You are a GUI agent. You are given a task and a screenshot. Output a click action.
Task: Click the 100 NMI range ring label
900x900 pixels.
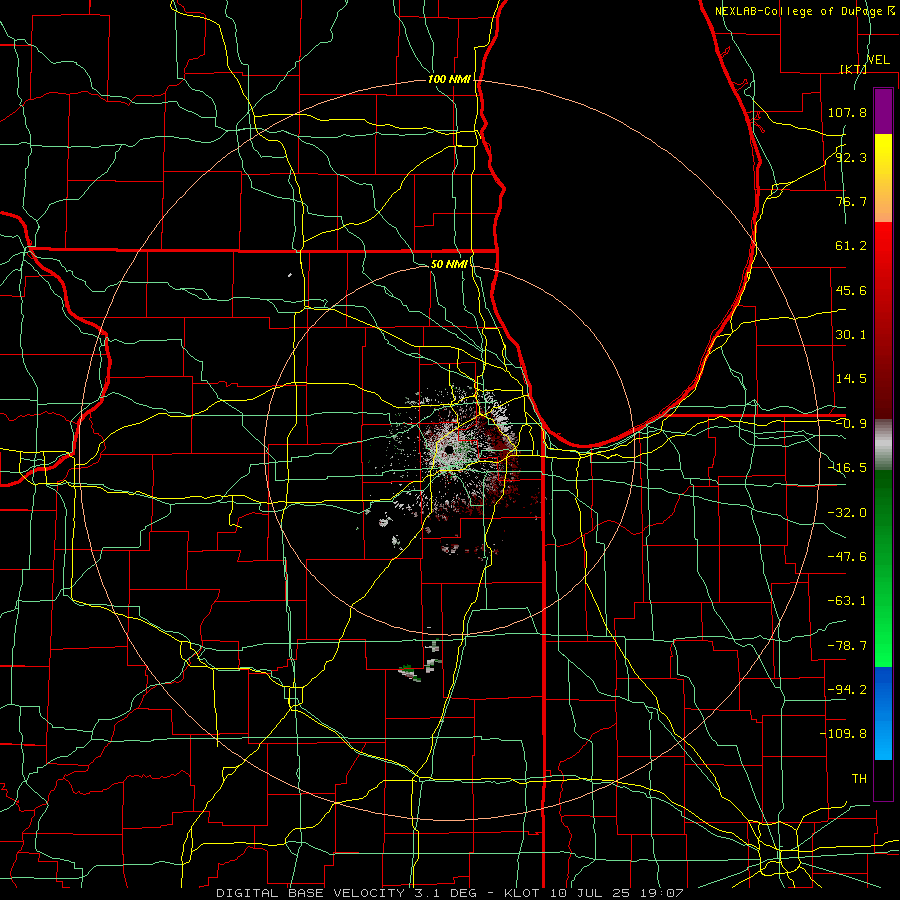[x=449, y=79]
